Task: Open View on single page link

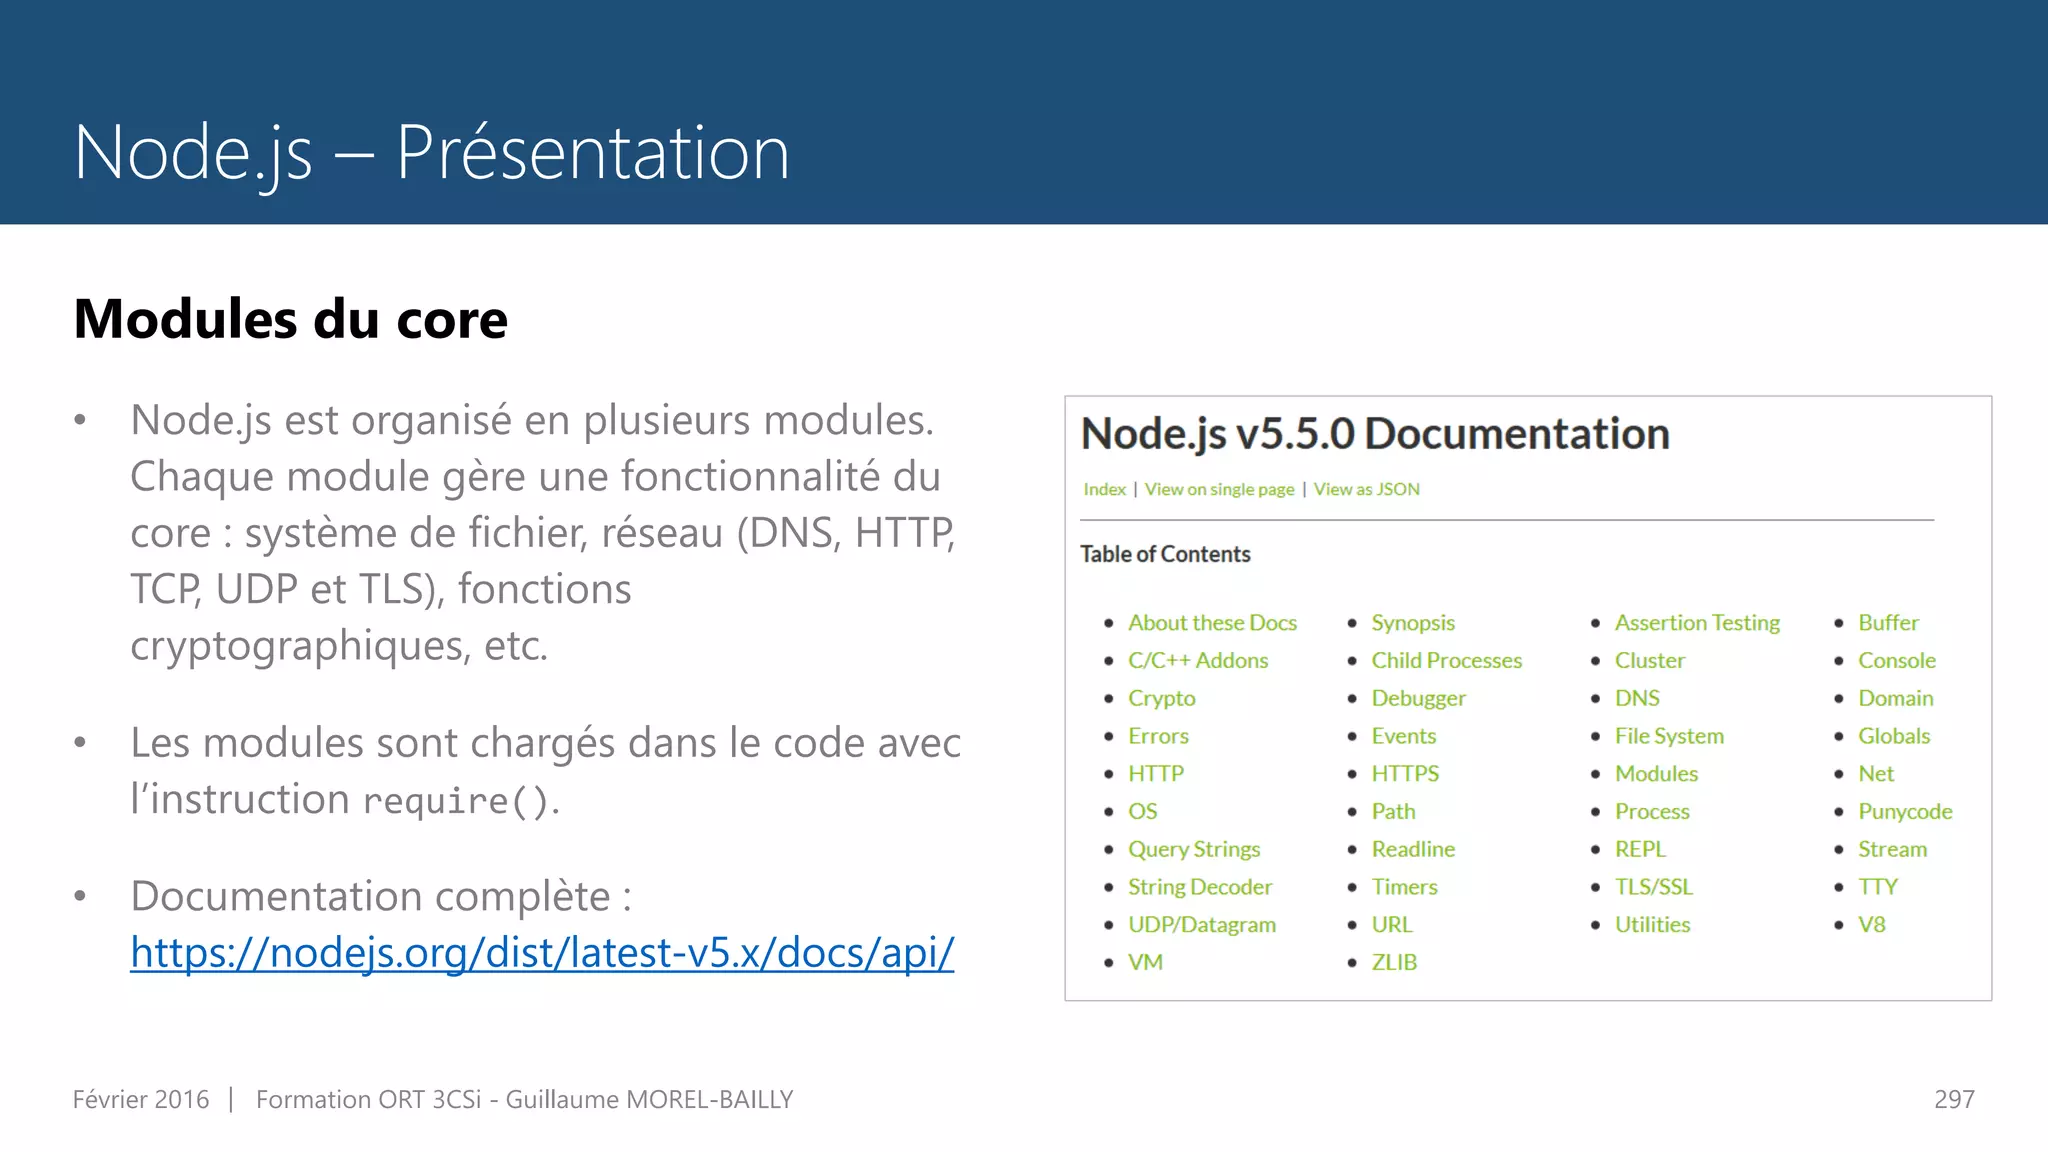Action: pos(1219,489)
